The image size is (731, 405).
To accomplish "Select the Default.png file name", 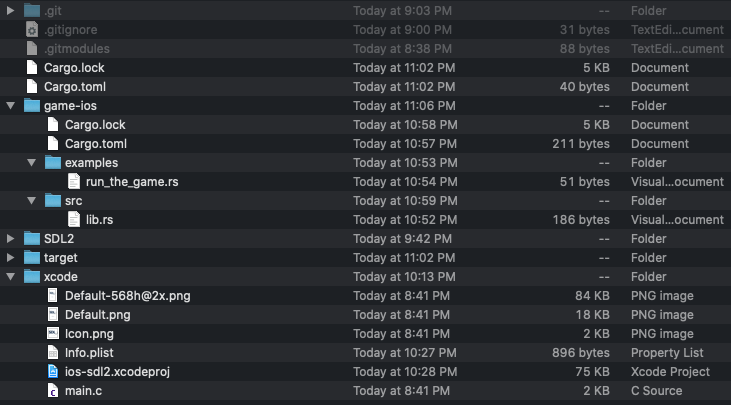I will pyautogui.click(x=97, y=315).
